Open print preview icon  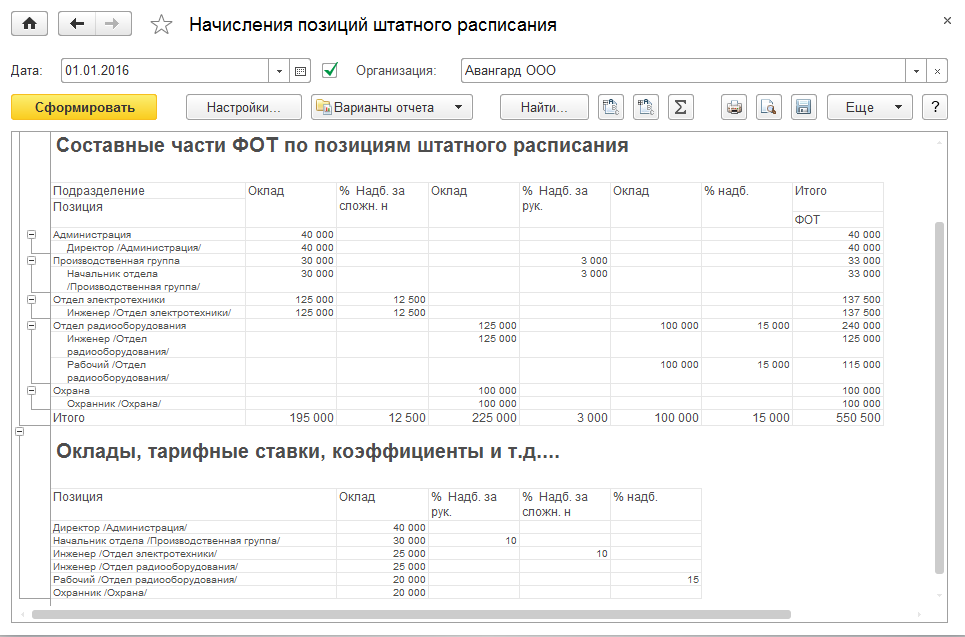tap(768, 107)
